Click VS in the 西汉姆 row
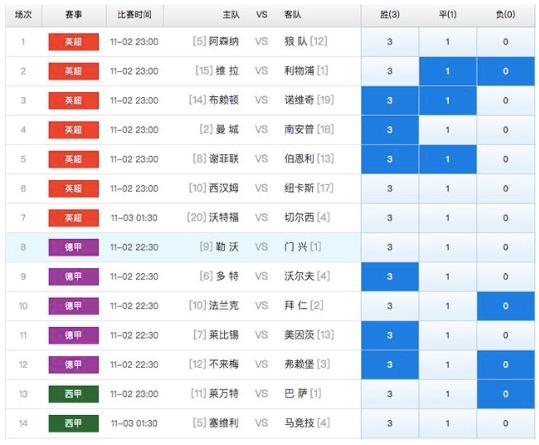Viewport: 539px width, 445px height. point(261,189)
